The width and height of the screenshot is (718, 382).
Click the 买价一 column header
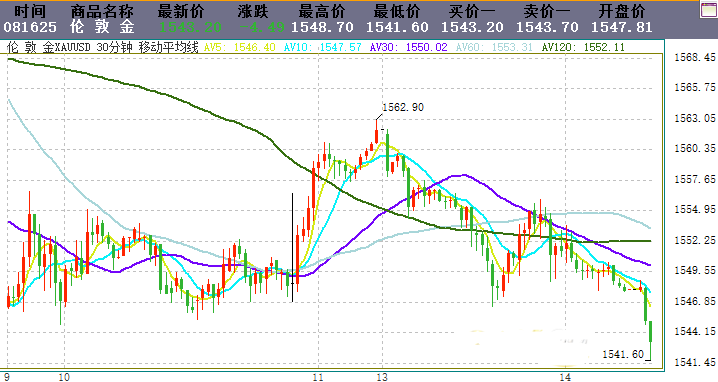pos(472,11)
